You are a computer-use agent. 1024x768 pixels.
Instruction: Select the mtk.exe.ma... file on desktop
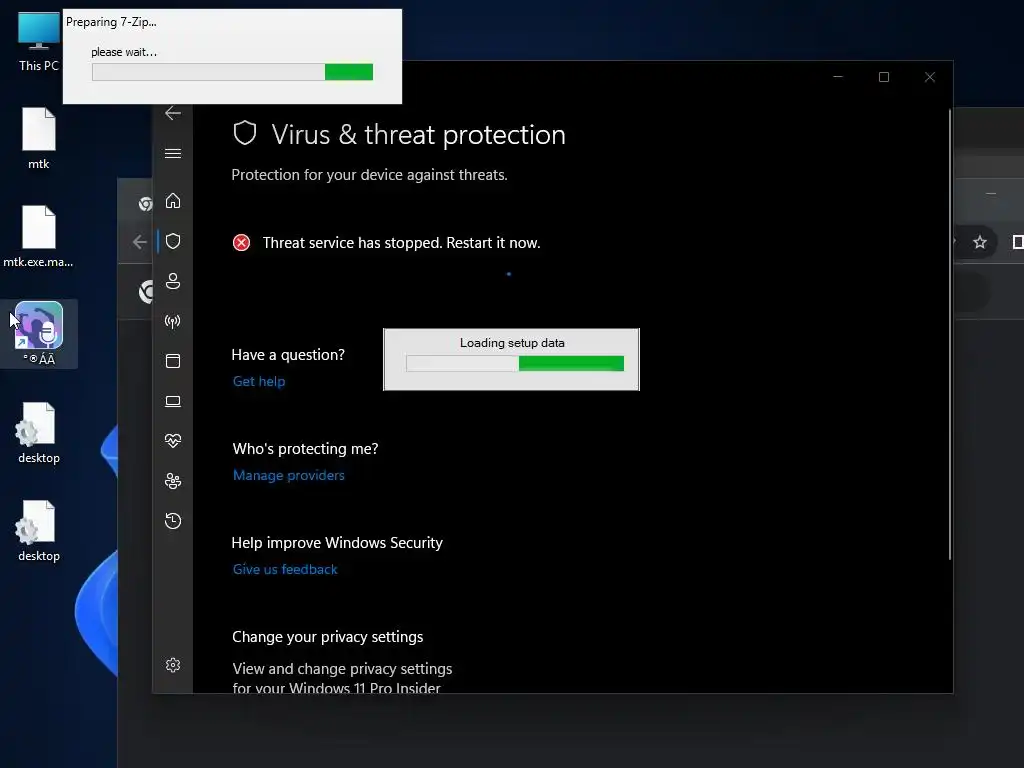pos(39,236)
